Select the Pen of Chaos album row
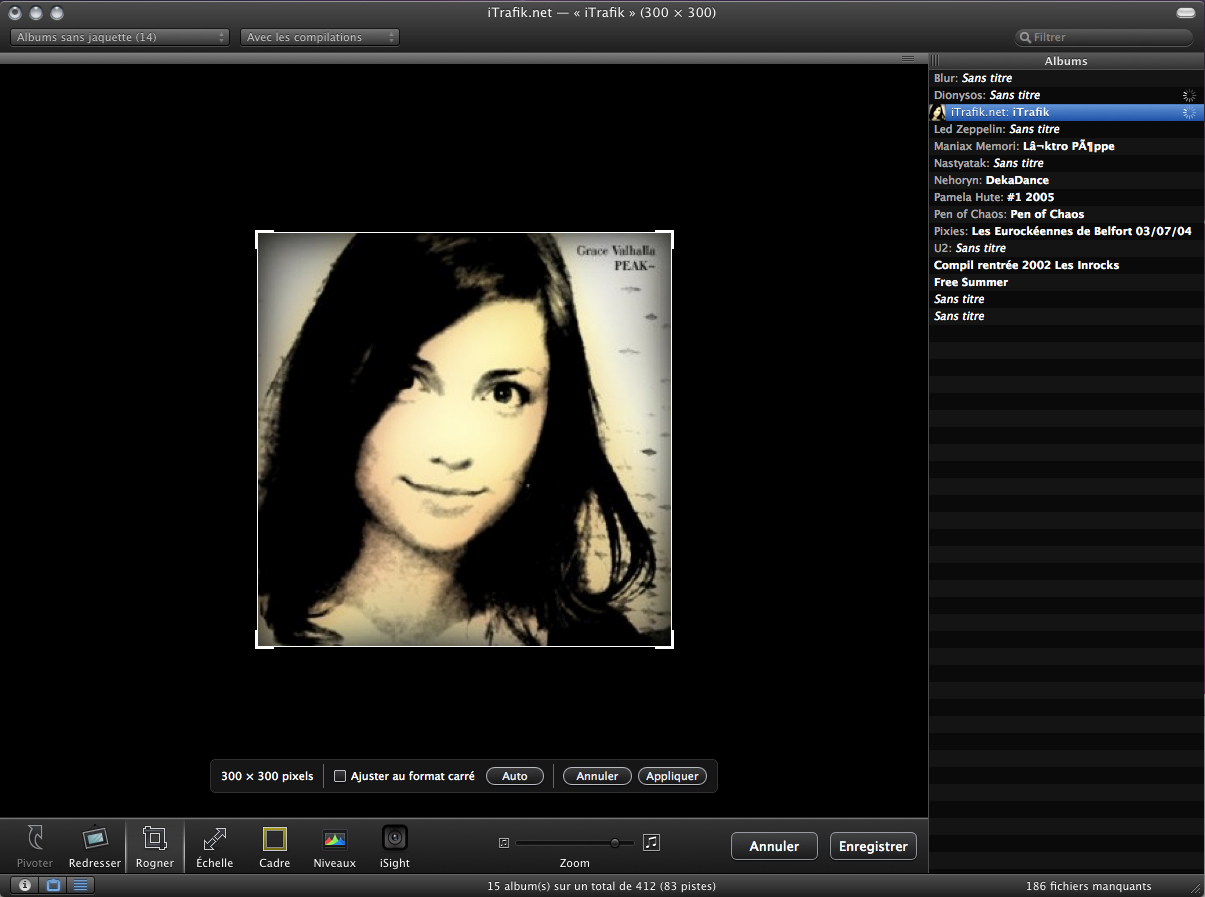The height and width of the screenshot is (897, 1205). (1066, 214)
